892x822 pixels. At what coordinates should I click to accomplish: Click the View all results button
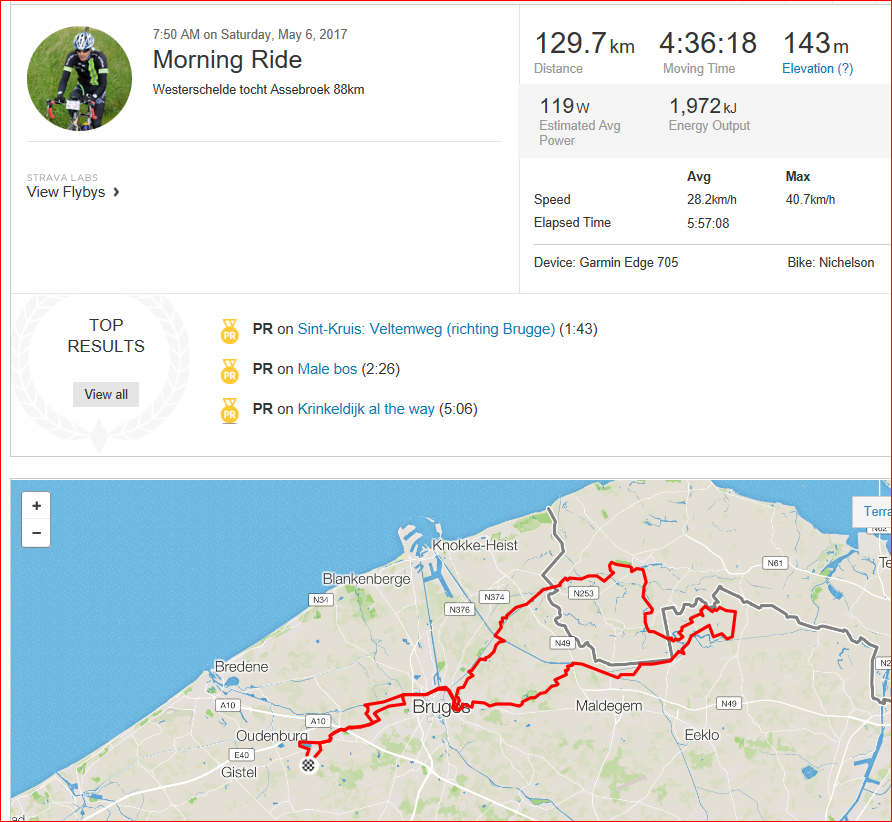[106, 394]
